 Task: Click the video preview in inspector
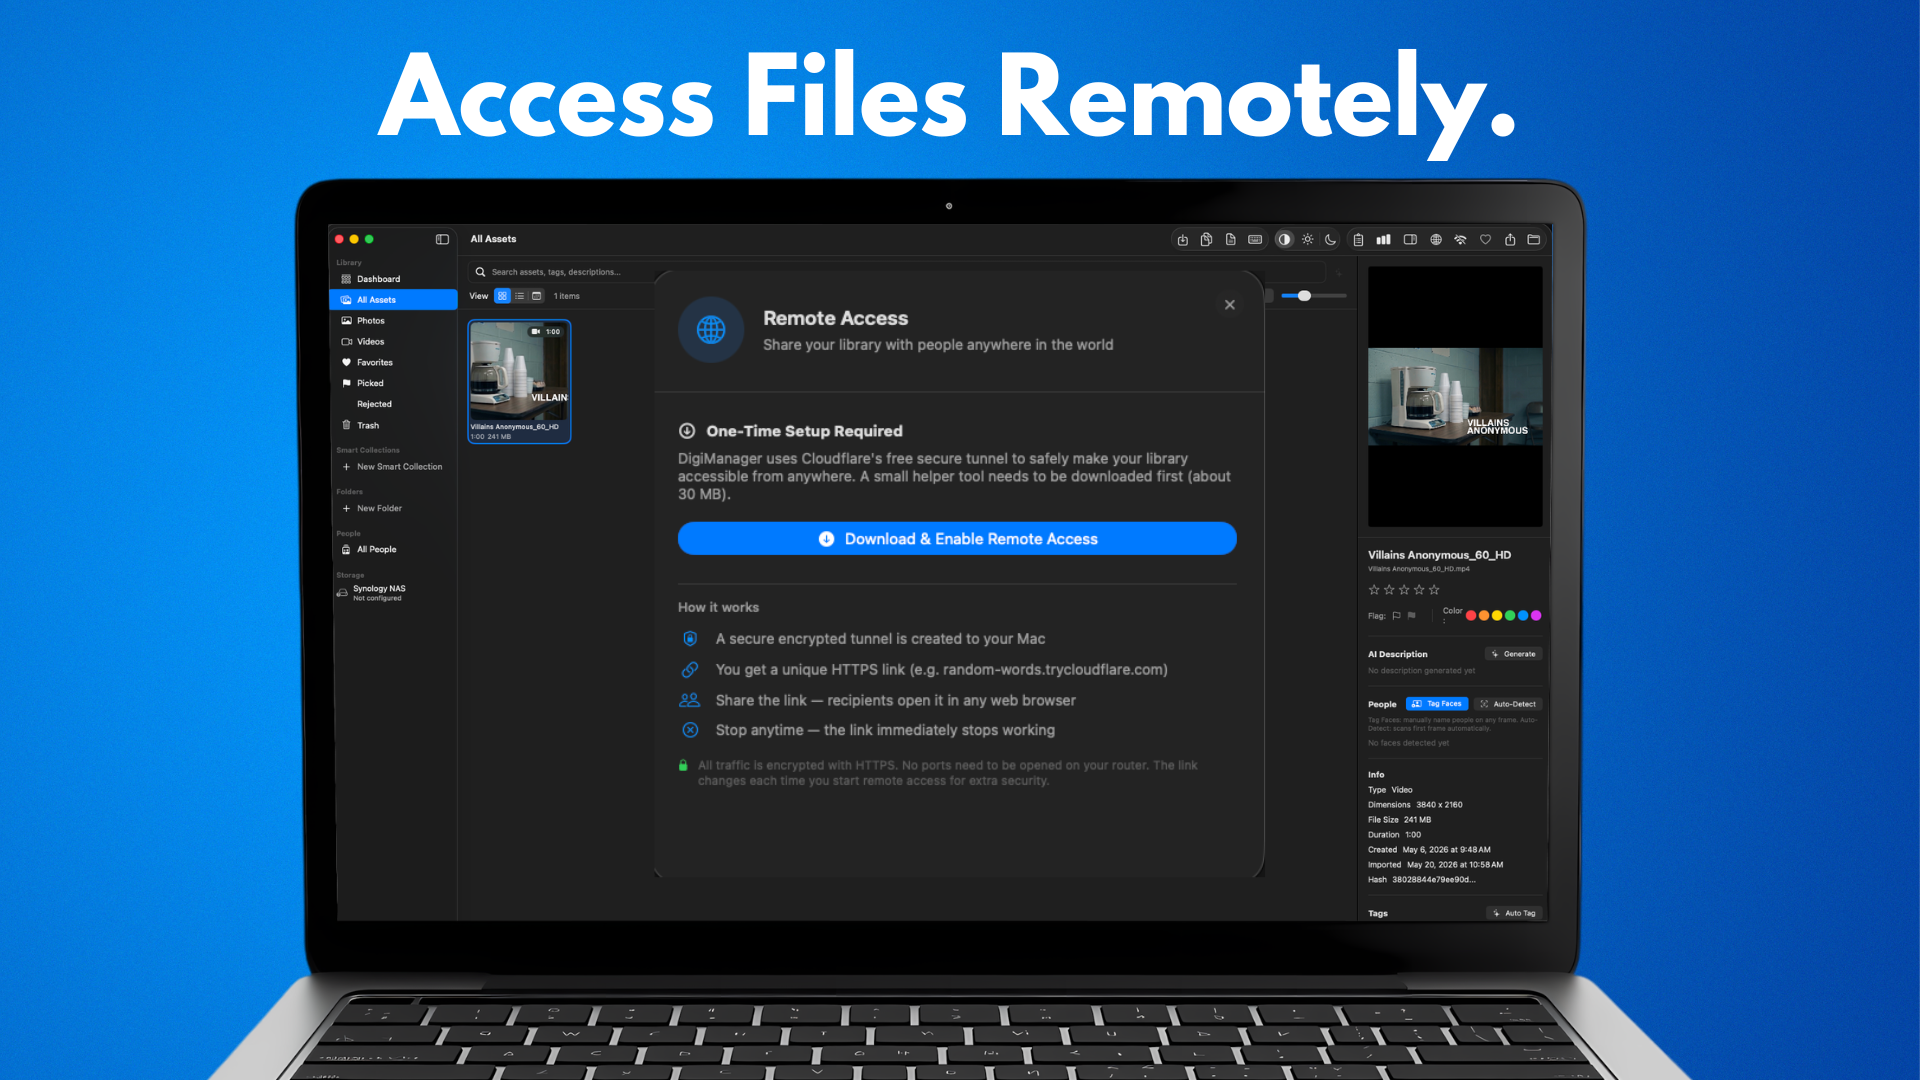coord(1455,397)
